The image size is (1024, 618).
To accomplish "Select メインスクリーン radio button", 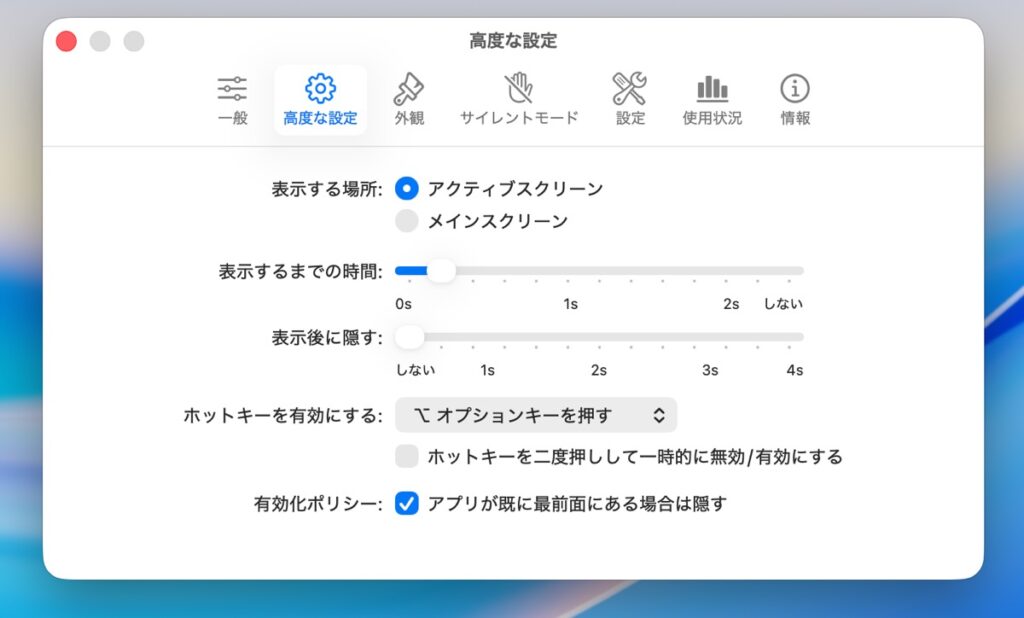I will click(x=407, y=221).
